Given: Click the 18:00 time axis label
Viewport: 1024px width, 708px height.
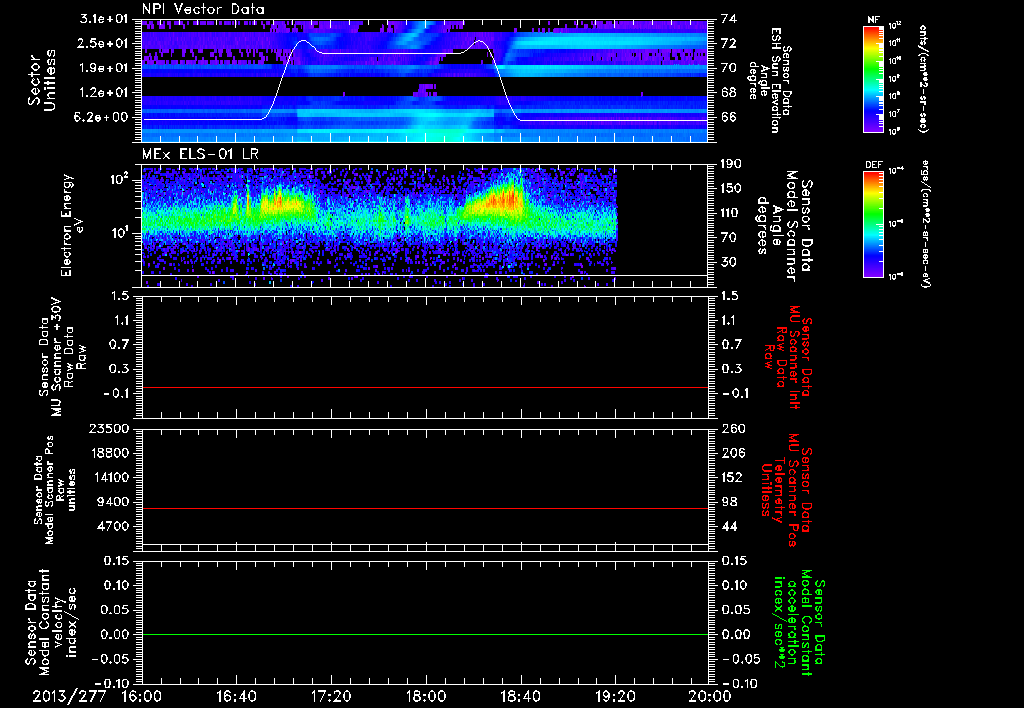Looking at the screenshot, I should coord(426,696).
